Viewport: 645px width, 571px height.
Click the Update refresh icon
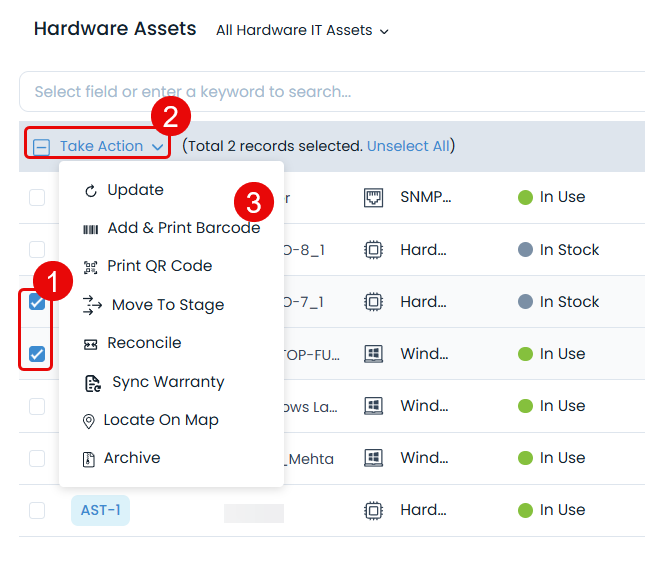pyautogui.click(x=91, y=190)
